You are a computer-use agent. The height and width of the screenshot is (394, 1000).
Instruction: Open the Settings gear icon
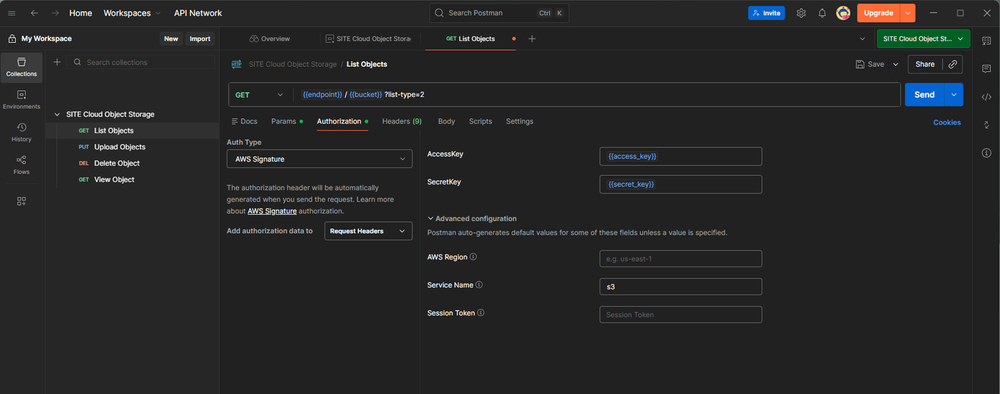click(801, 13)
